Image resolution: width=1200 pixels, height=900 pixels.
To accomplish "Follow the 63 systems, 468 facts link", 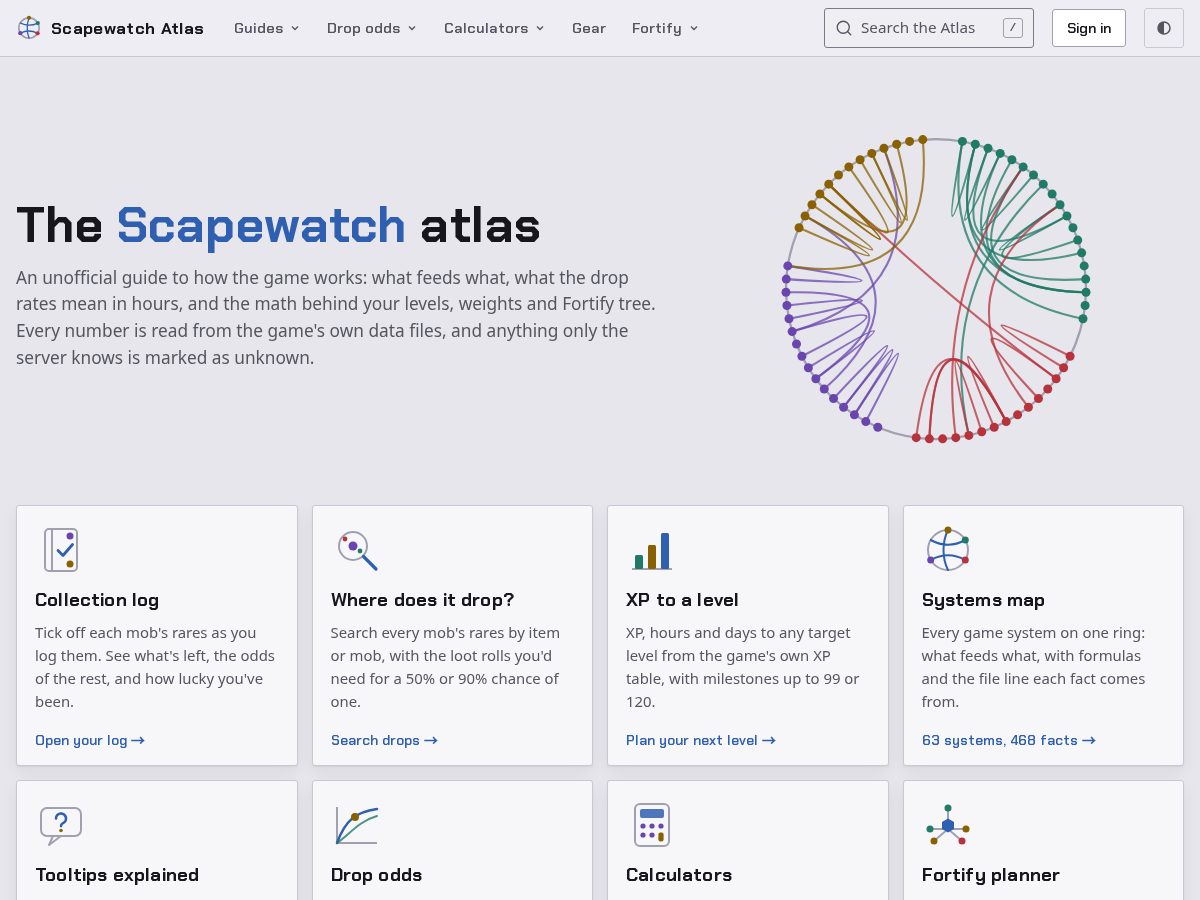I will (x=1009, y=740).
